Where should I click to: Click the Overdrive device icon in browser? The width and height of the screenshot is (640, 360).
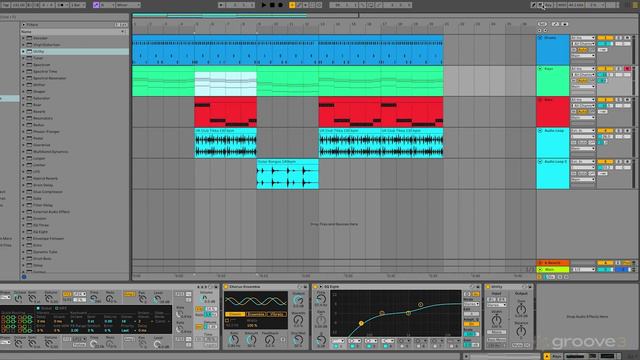click(x=29, y=145)
